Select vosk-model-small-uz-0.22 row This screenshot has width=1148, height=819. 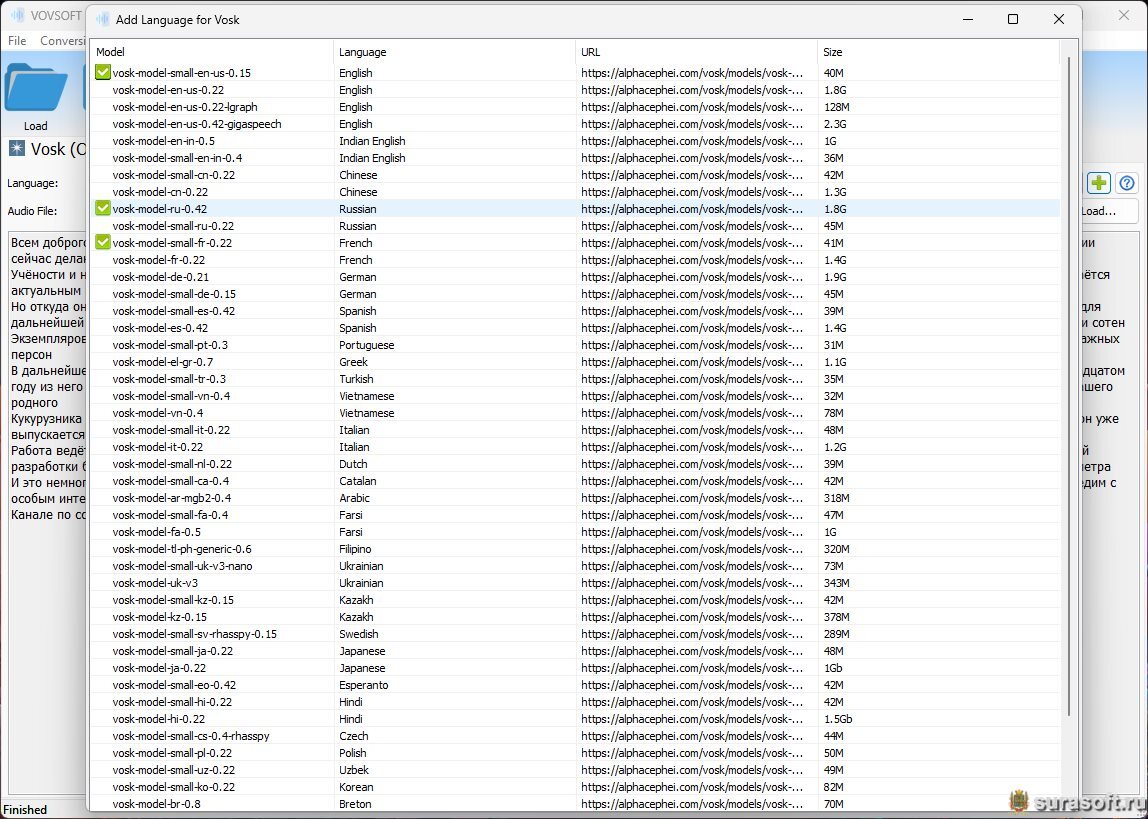pyautogui.click(x=575, y=770)
